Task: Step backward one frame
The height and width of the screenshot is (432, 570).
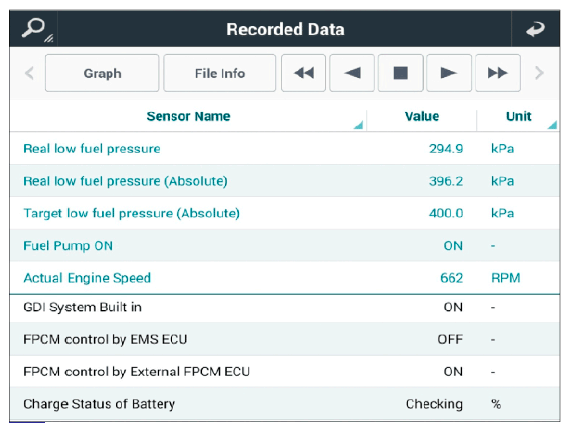Action: tap(352, 73)
